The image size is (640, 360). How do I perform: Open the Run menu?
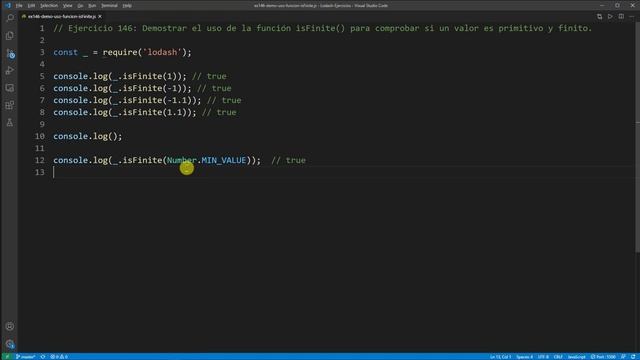(92, 5)
